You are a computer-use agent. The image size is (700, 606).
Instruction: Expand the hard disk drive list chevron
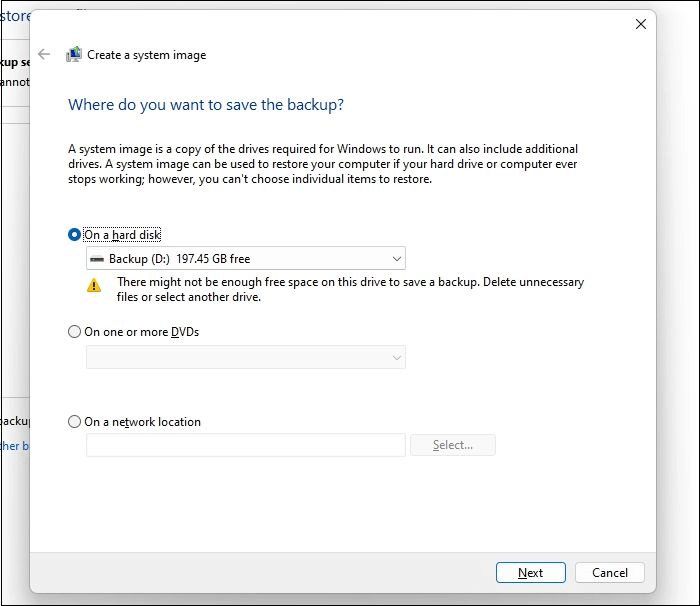pos(396,259)
